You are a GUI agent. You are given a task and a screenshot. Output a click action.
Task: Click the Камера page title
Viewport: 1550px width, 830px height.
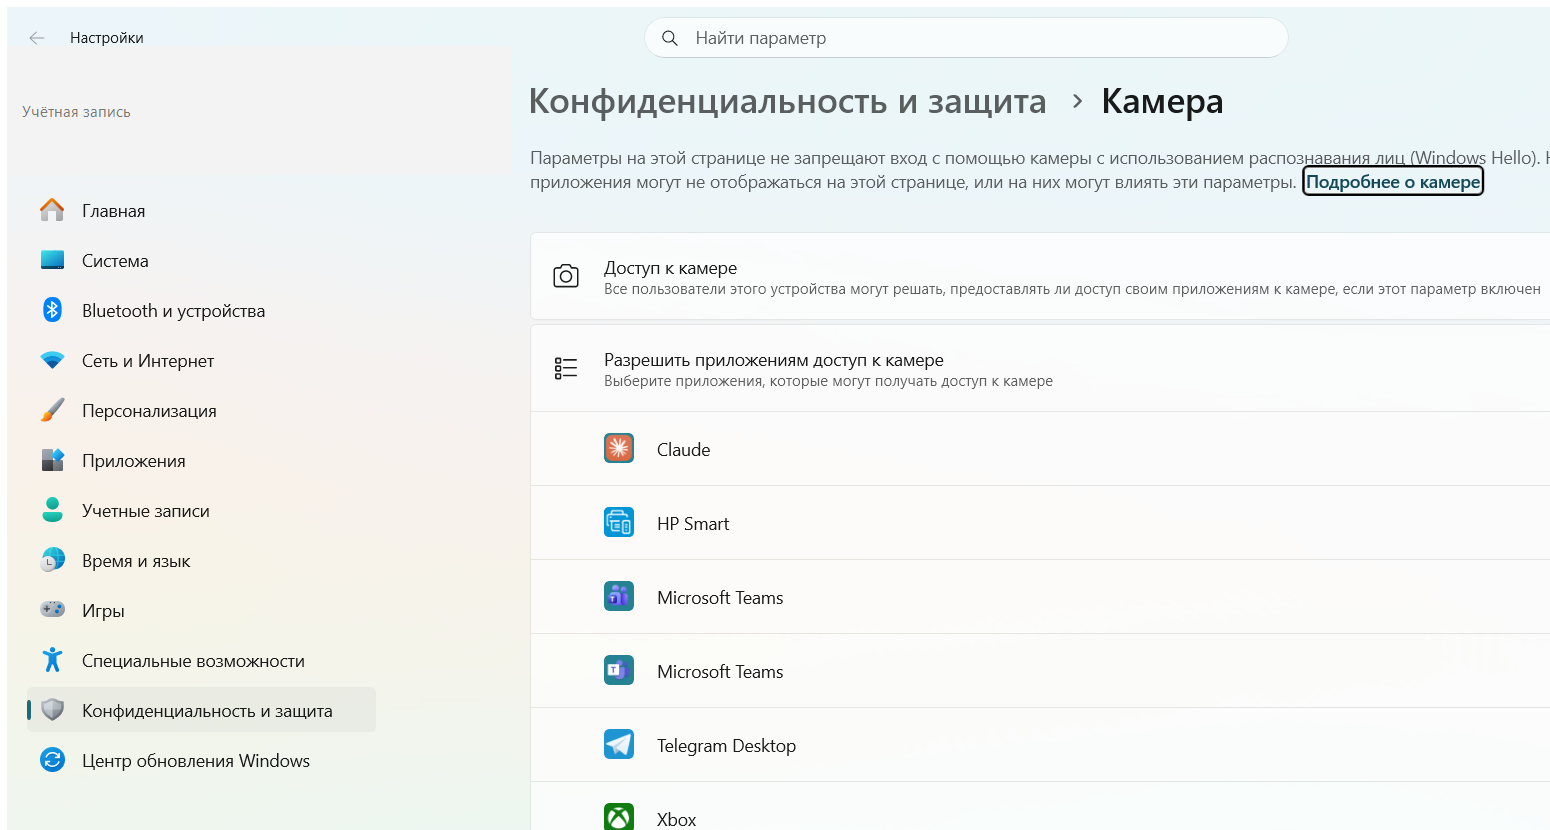[1162, 101]
